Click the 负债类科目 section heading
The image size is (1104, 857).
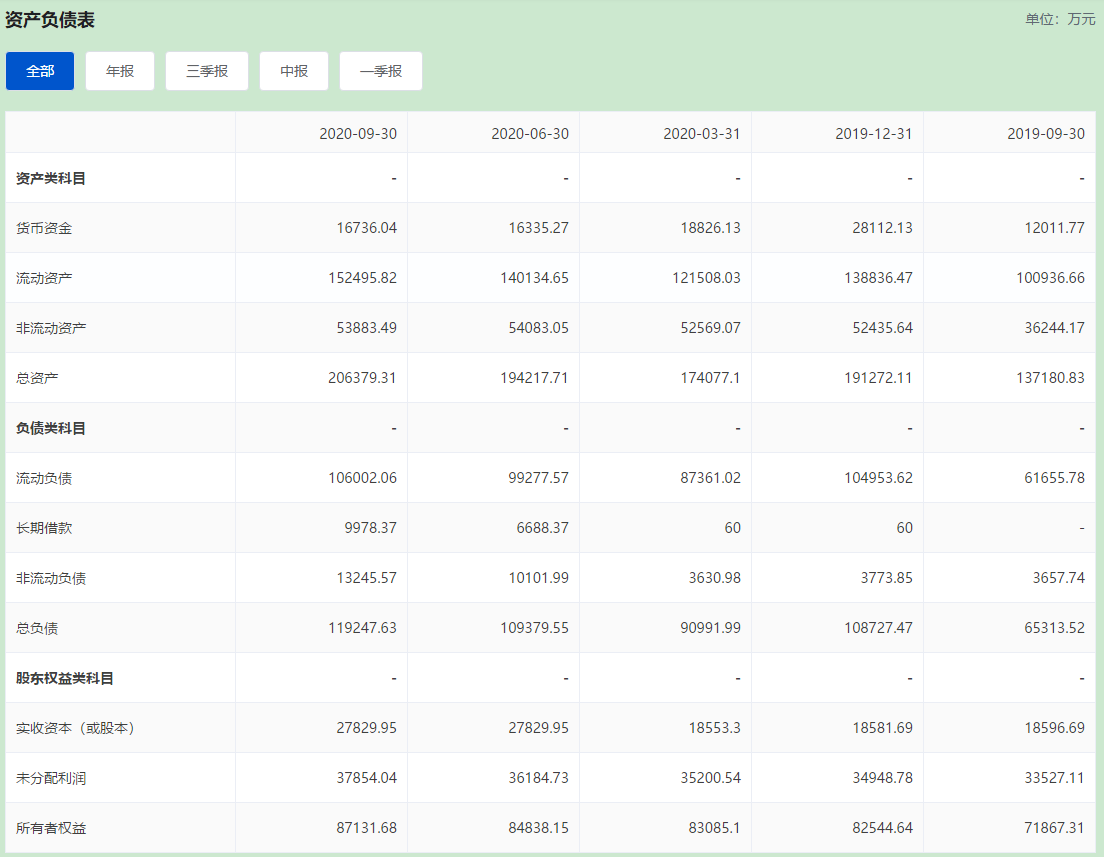coord(51,428)
